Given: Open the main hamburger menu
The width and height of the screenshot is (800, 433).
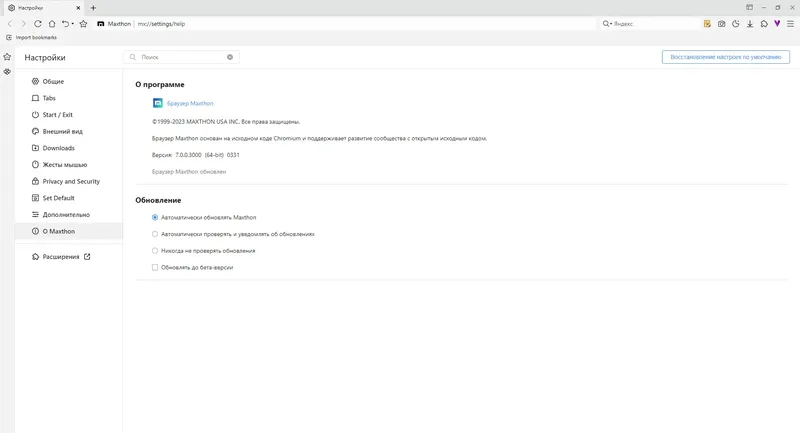Looking at the screenshot, I should (790, 23).
